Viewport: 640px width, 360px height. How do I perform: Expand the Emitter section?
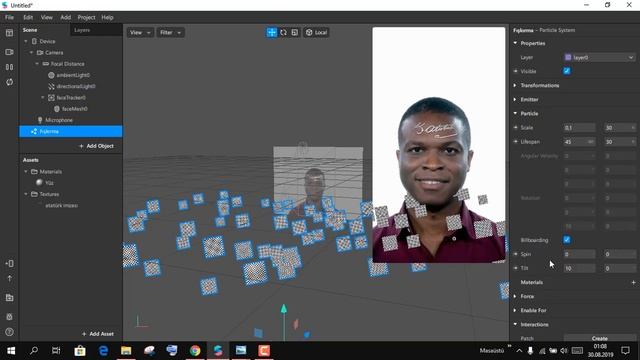(515, 99)
